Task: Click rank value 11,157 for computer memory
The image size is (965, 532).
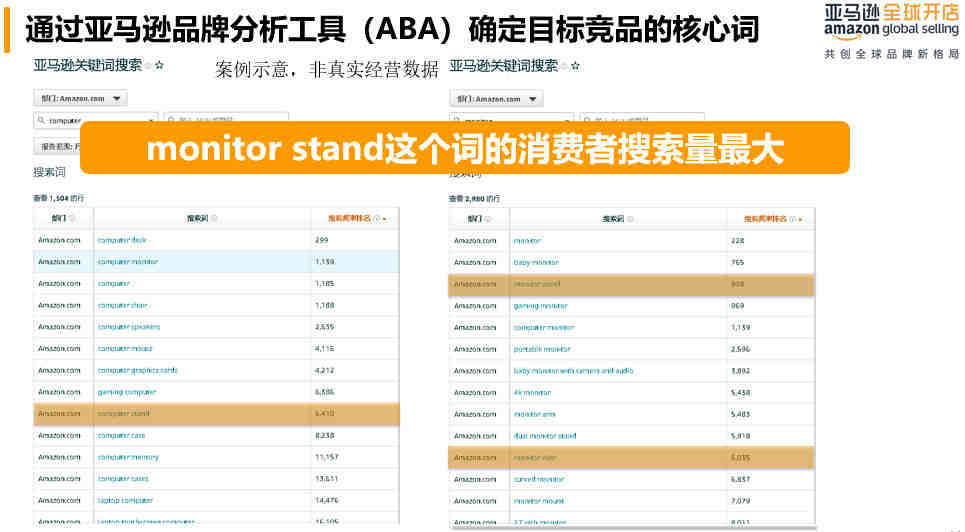Action: click(x=327, y=457)
